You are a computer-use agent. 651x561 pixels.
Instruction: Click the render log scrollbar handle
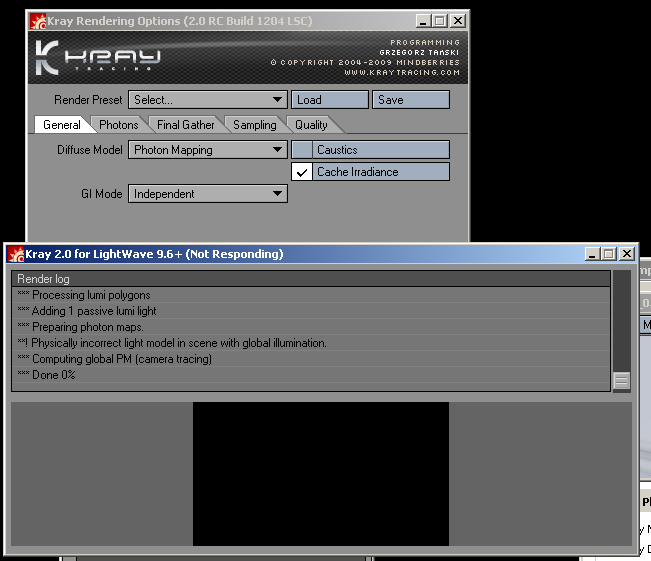pos(622,380)
